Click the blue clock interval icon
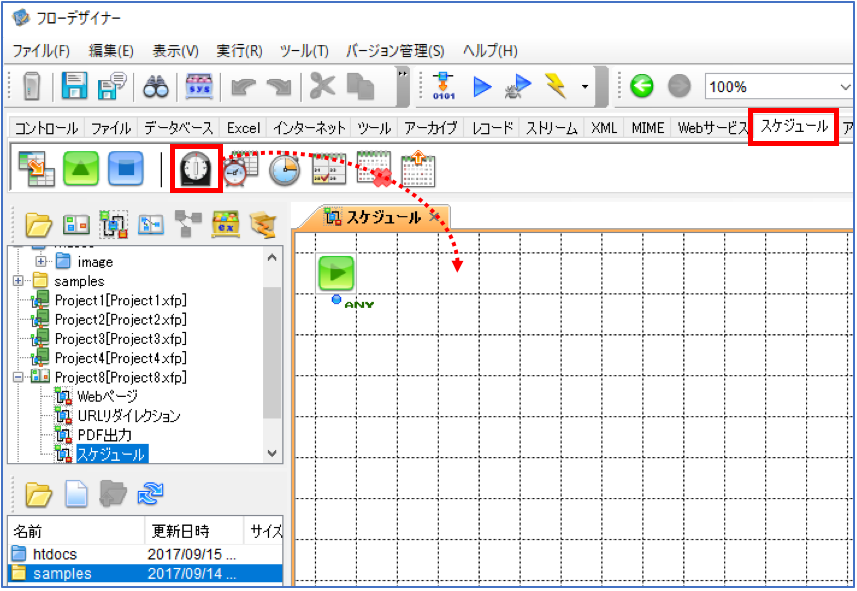This screenshot has height=591, width=857. 284,169
